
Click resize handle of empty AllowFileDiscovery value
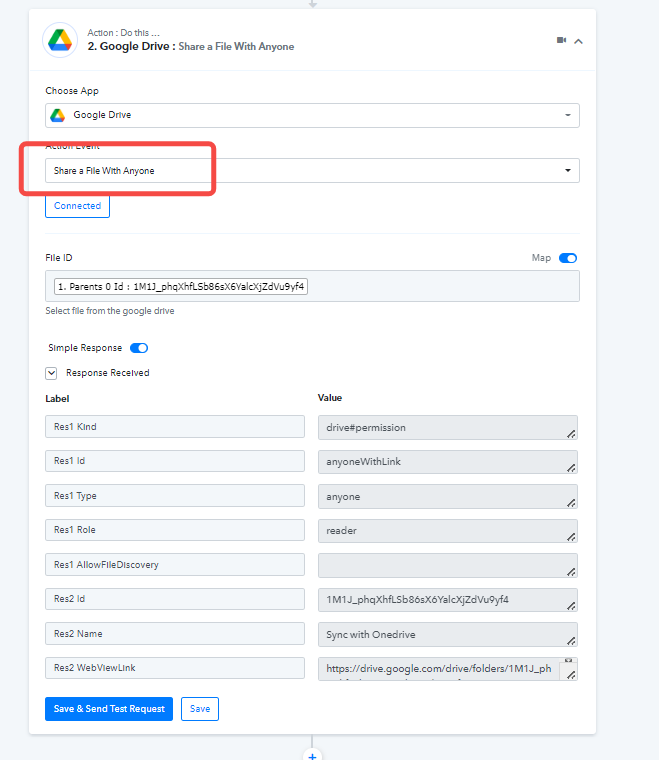pos(571,572)
